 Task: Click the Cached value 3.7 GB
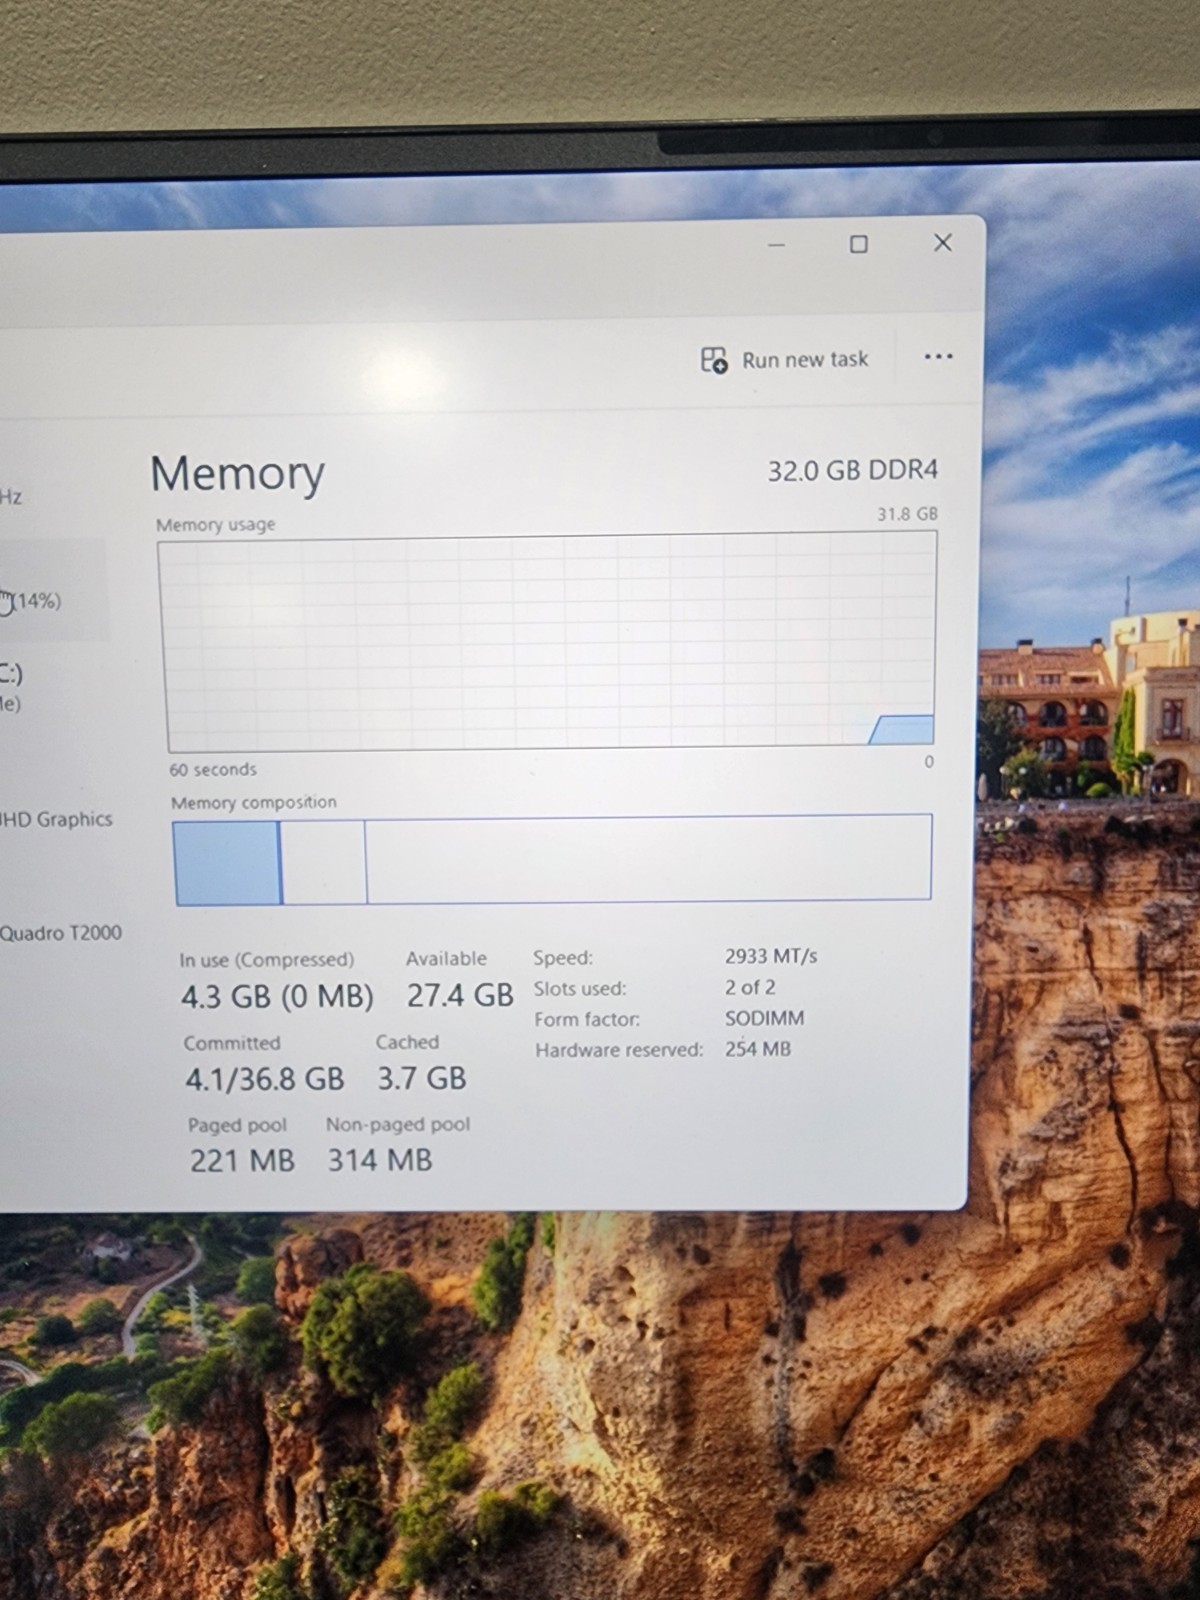[x=421, y=1078]
